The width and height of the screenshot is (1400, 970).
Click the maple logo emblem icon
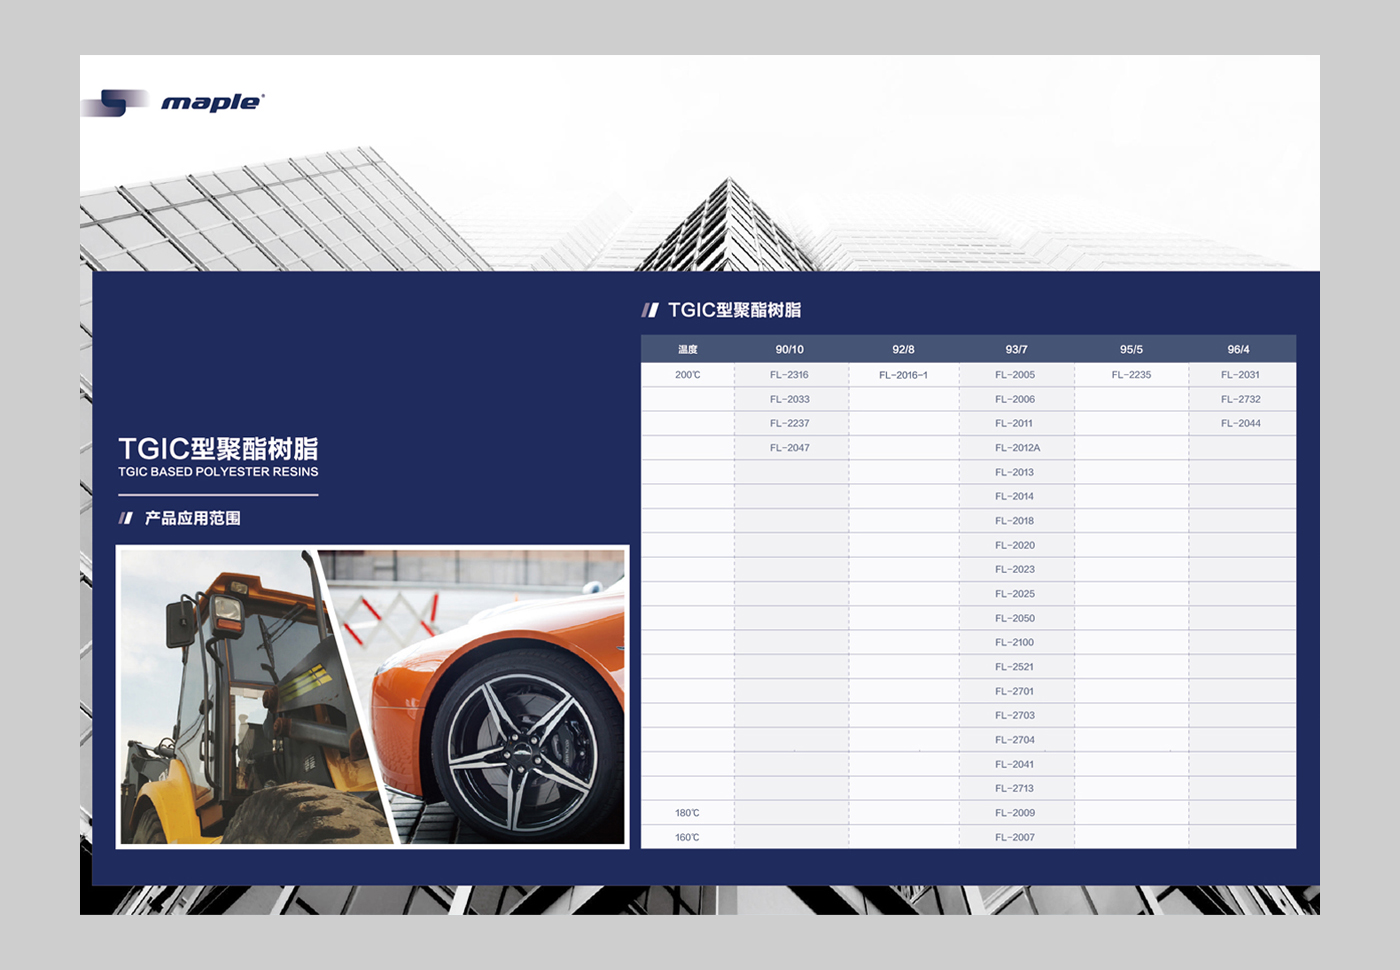pyautogui.click(x=115, y=102)
